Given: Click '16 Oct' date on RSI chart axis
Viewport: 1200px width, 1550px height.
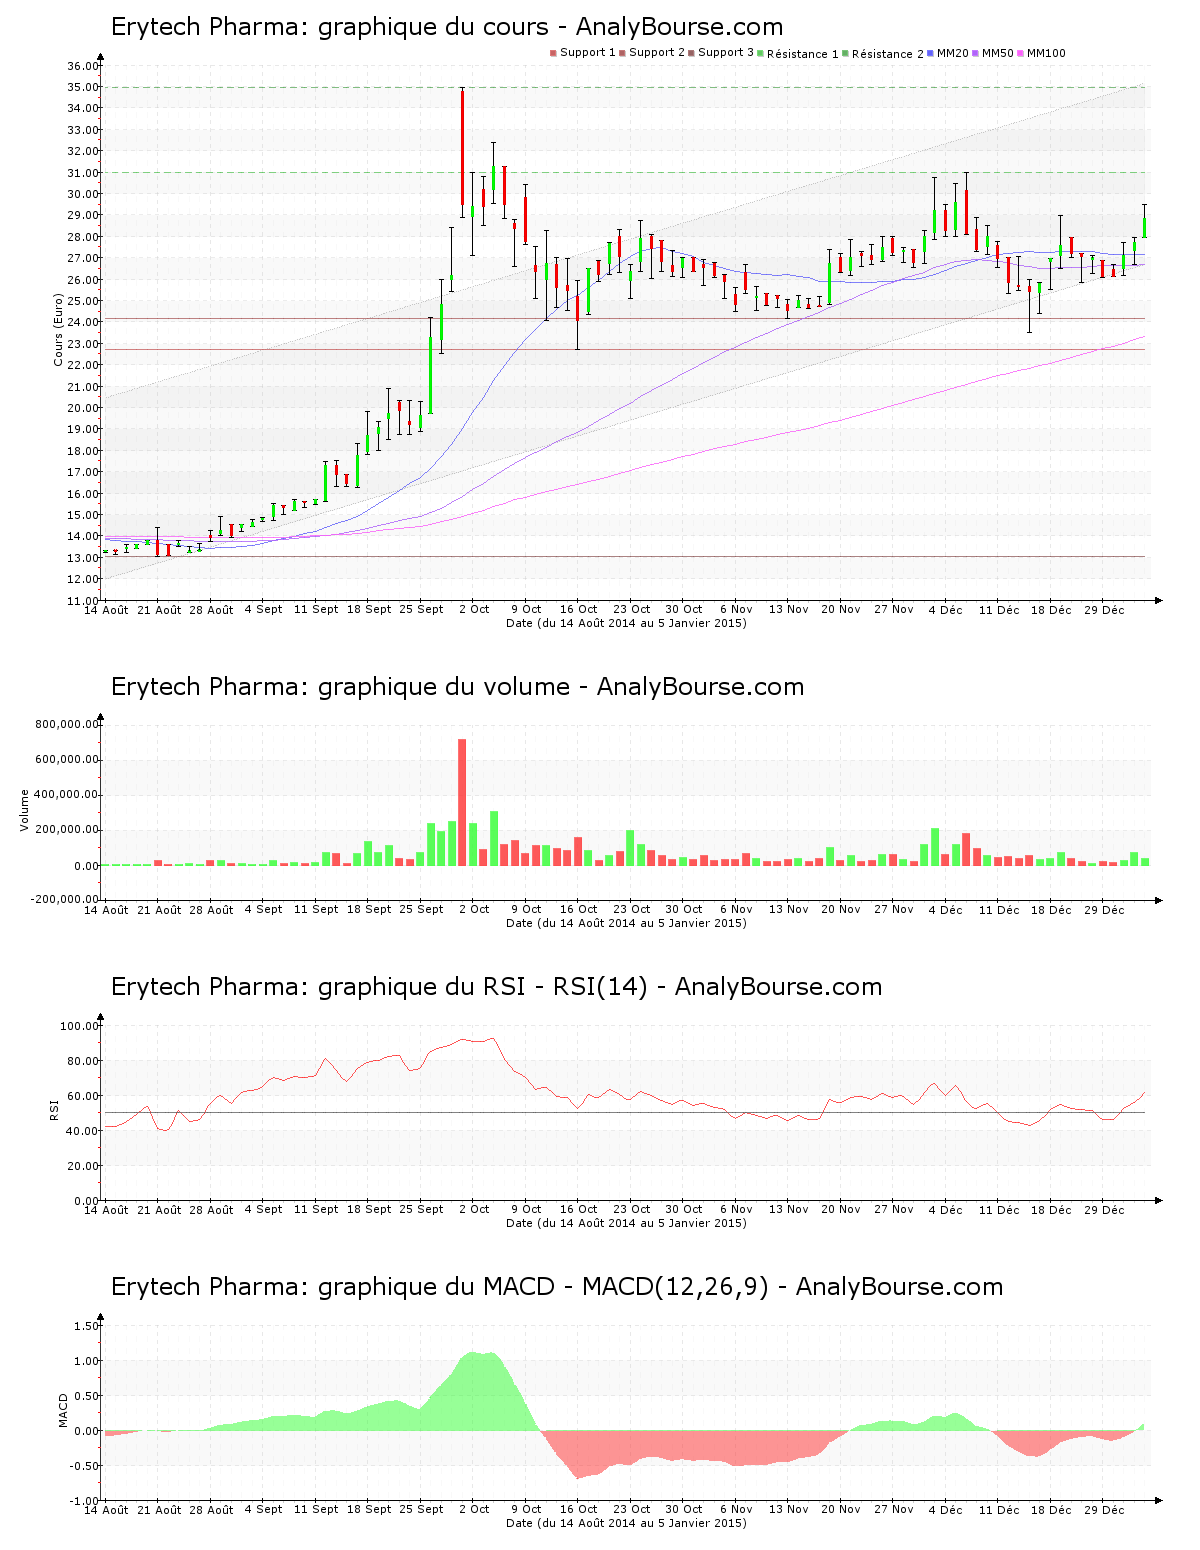Looking at the screenshot, I should coord(579,1209).
